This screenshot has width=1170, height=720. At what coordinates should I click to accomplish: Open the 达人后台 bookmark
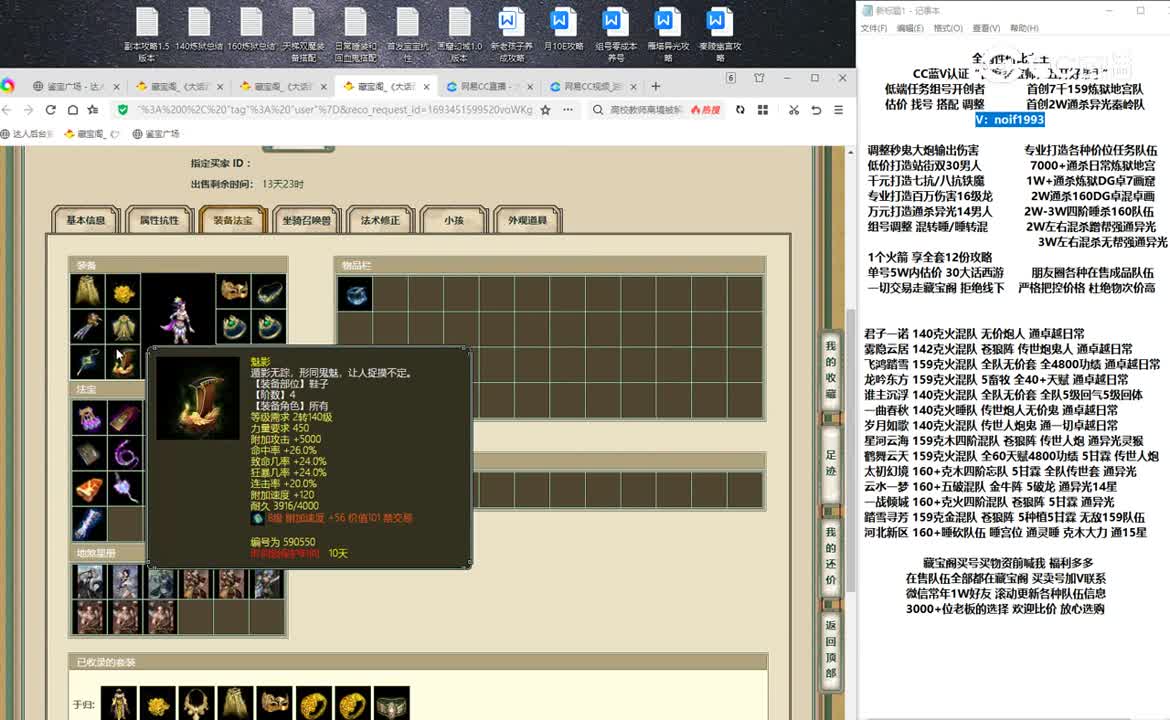(x=28, y=134)
